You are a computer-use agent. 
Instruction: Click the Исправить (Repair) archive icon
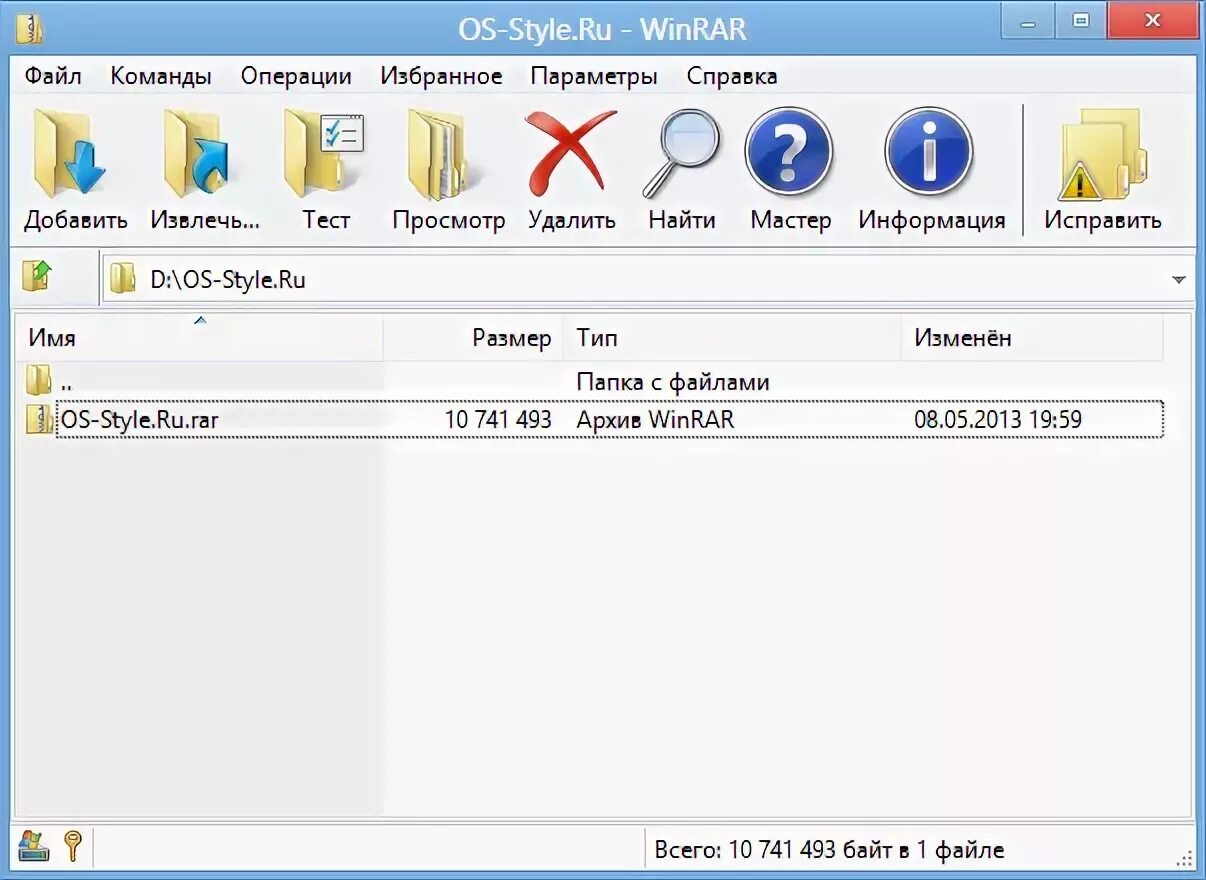(x=1102, y=155)
